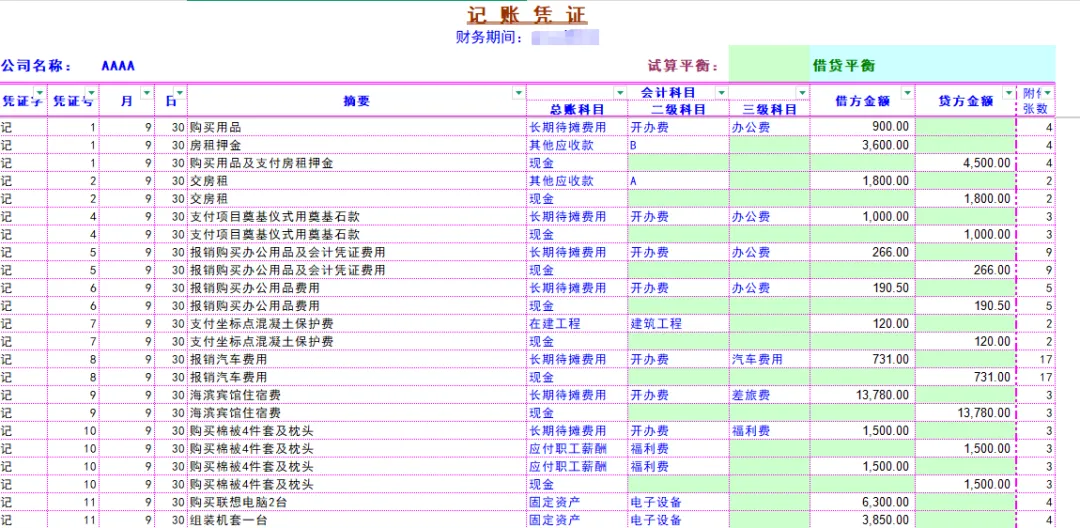Screen dimensions: 1080x528
Task: Select the 差旅费 third-level account cell
Action: tap(769, 395)
